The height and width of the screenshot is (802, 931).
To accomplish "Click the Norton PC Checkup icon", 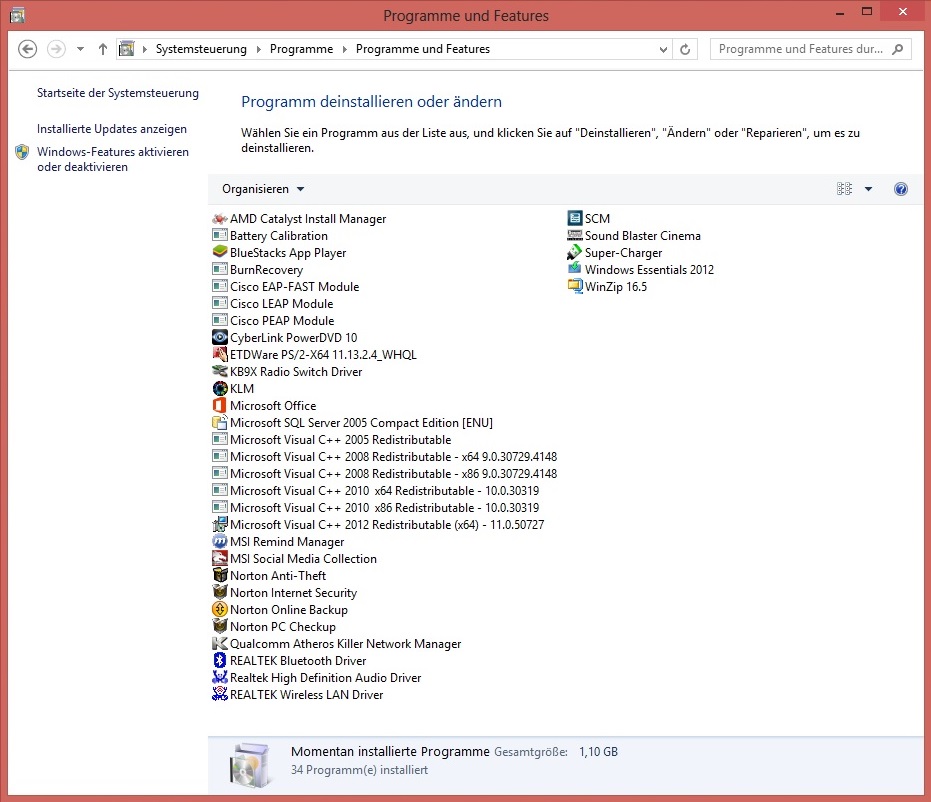I will click(x=220, y=626).
